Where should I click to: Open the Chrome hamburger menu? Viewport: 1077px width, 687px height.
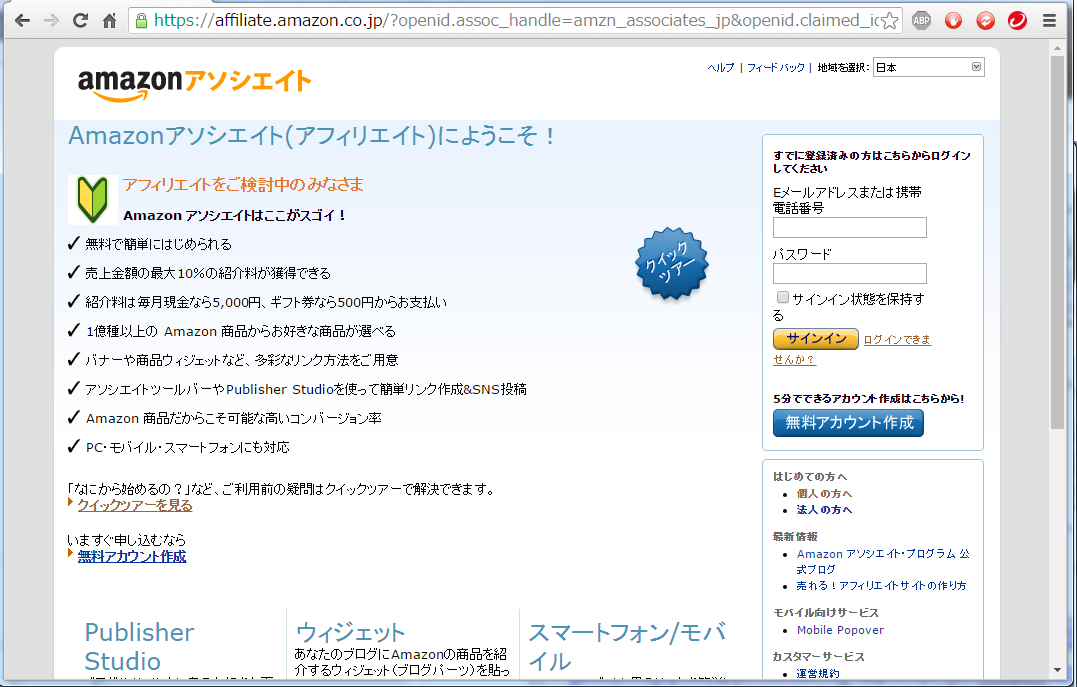pyautogui.click(x=1049, y=21)
